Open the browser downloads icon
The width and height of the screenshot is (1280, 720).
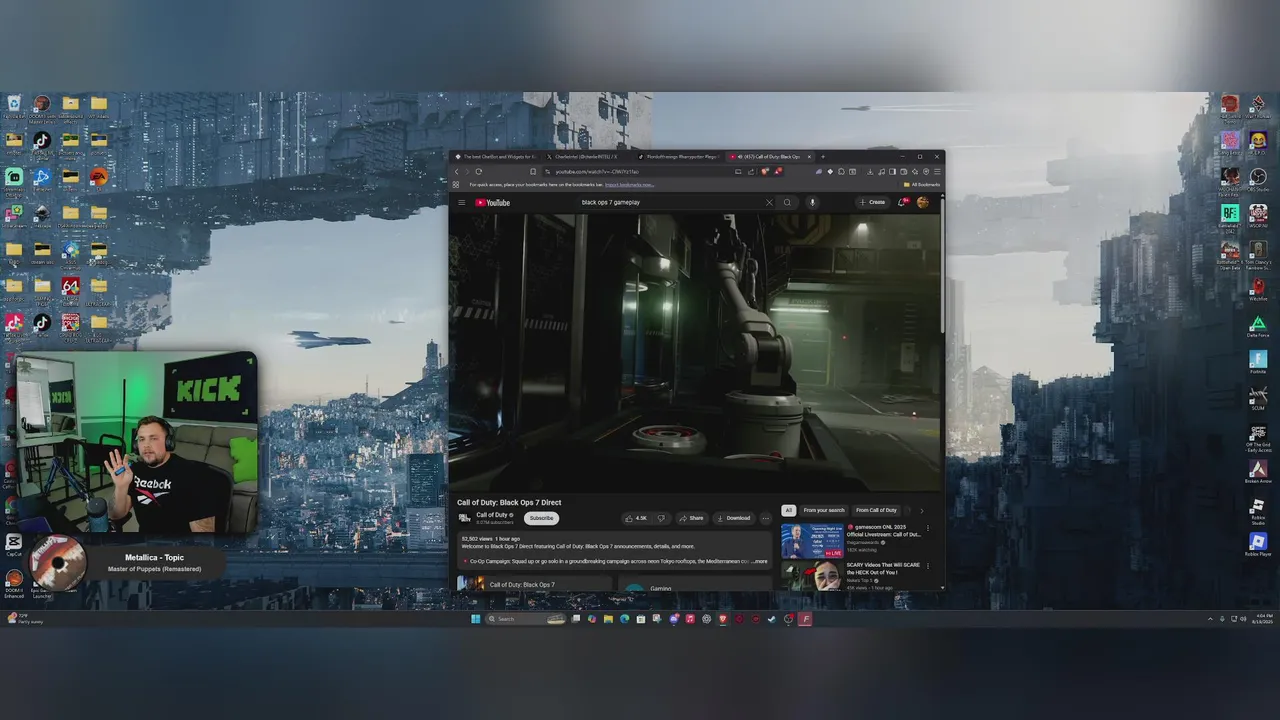click(870, 171)
